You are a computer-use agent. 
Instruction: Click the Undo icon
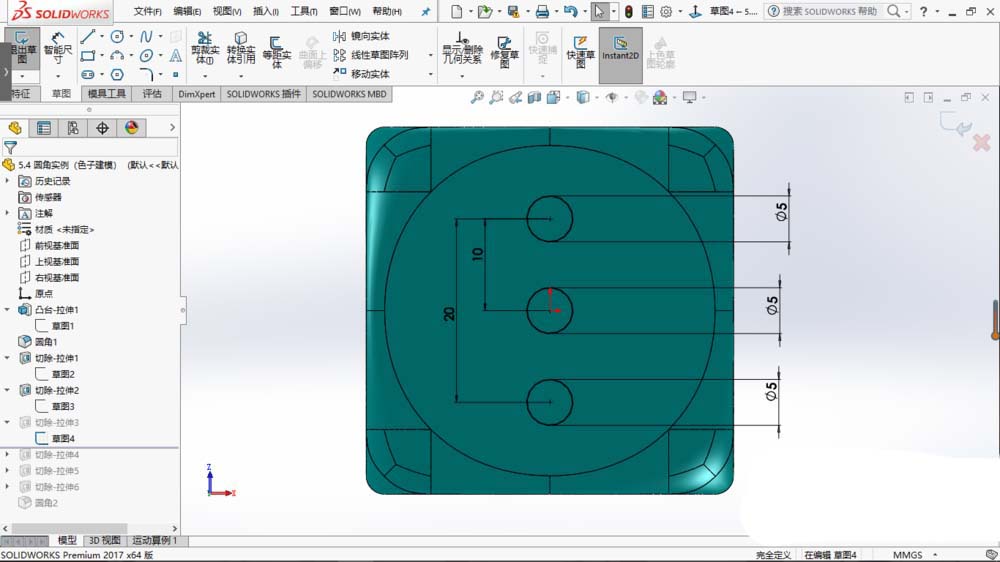[x=570, y=11]
